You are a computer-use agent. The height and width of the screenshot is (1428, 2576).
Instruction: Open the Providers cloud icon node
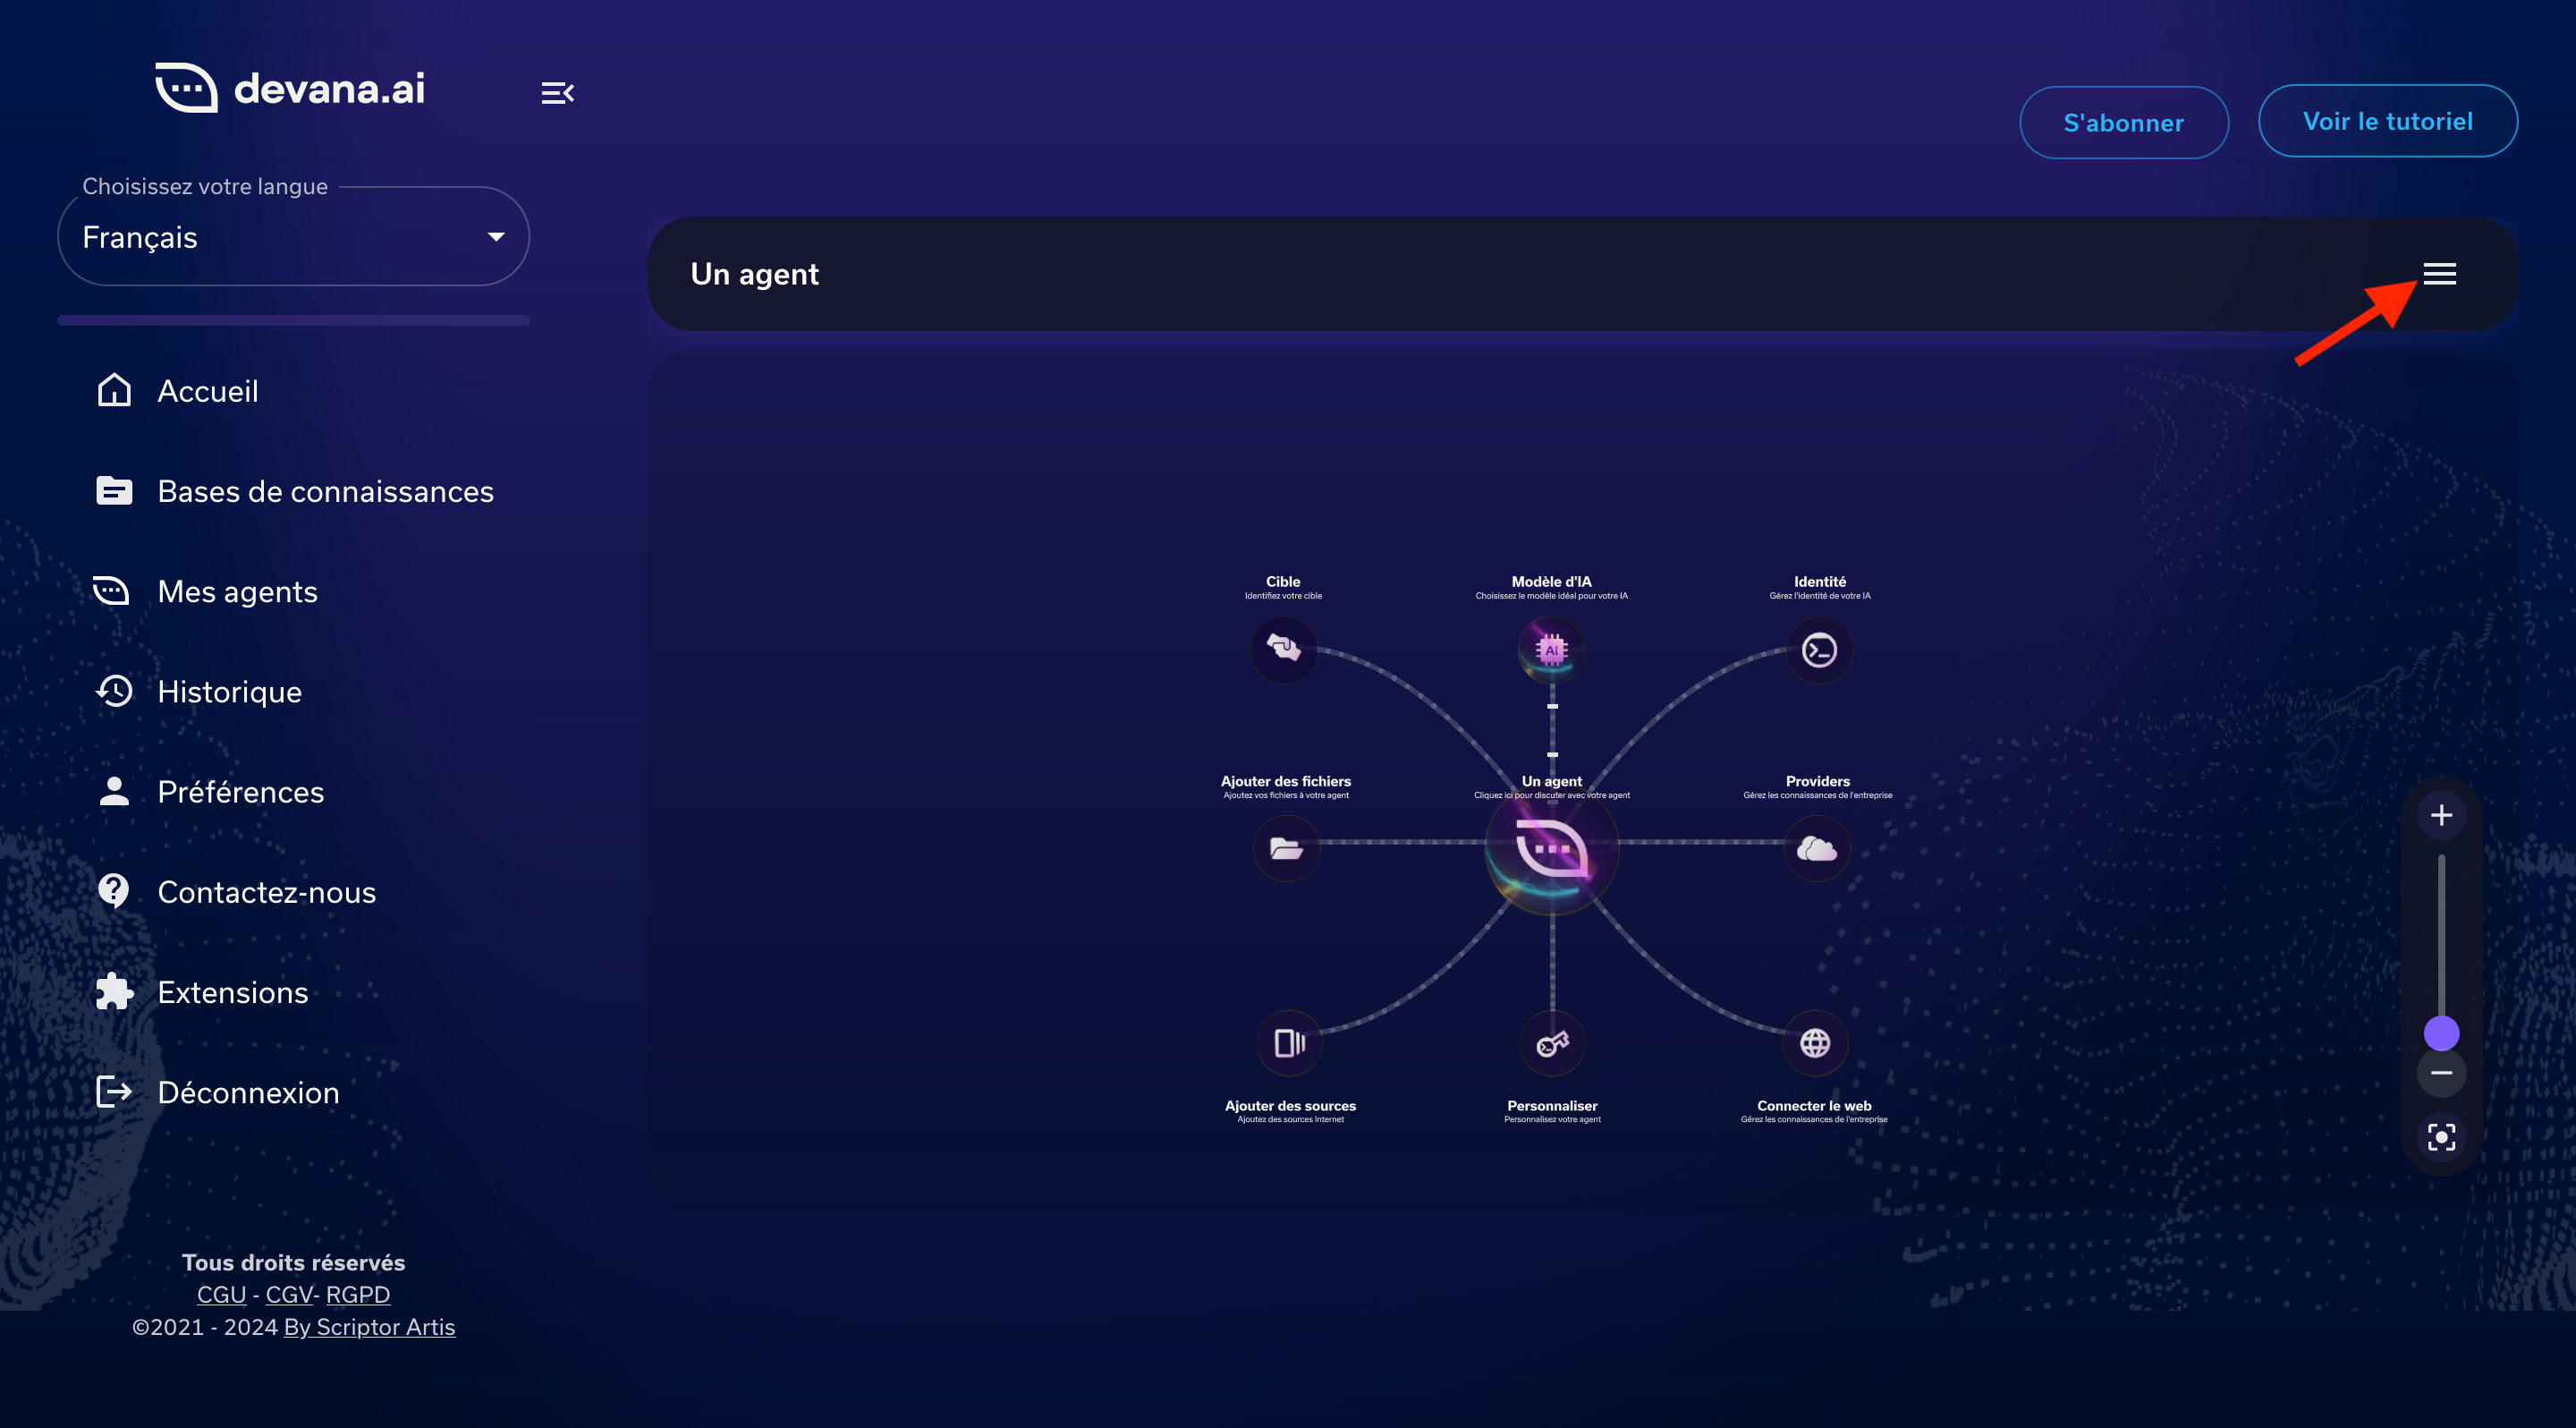pyautogui.click(x=1816, y=849)
